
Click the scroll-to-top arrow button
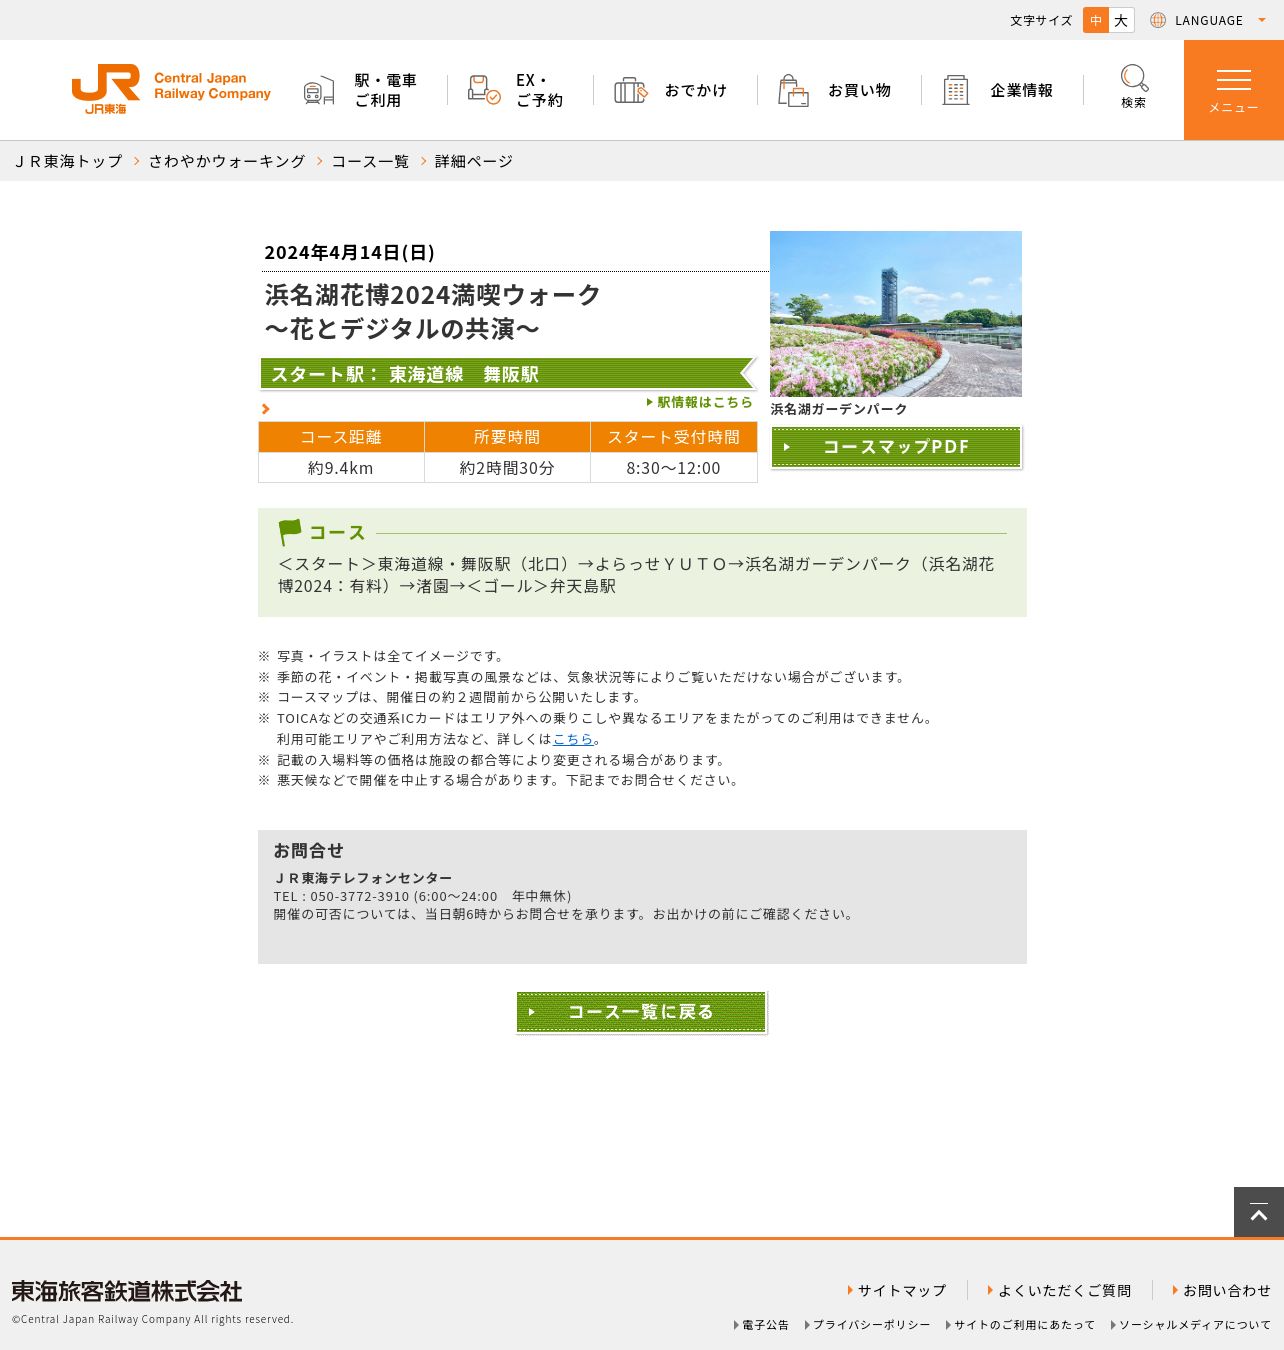[1259, 1213]
